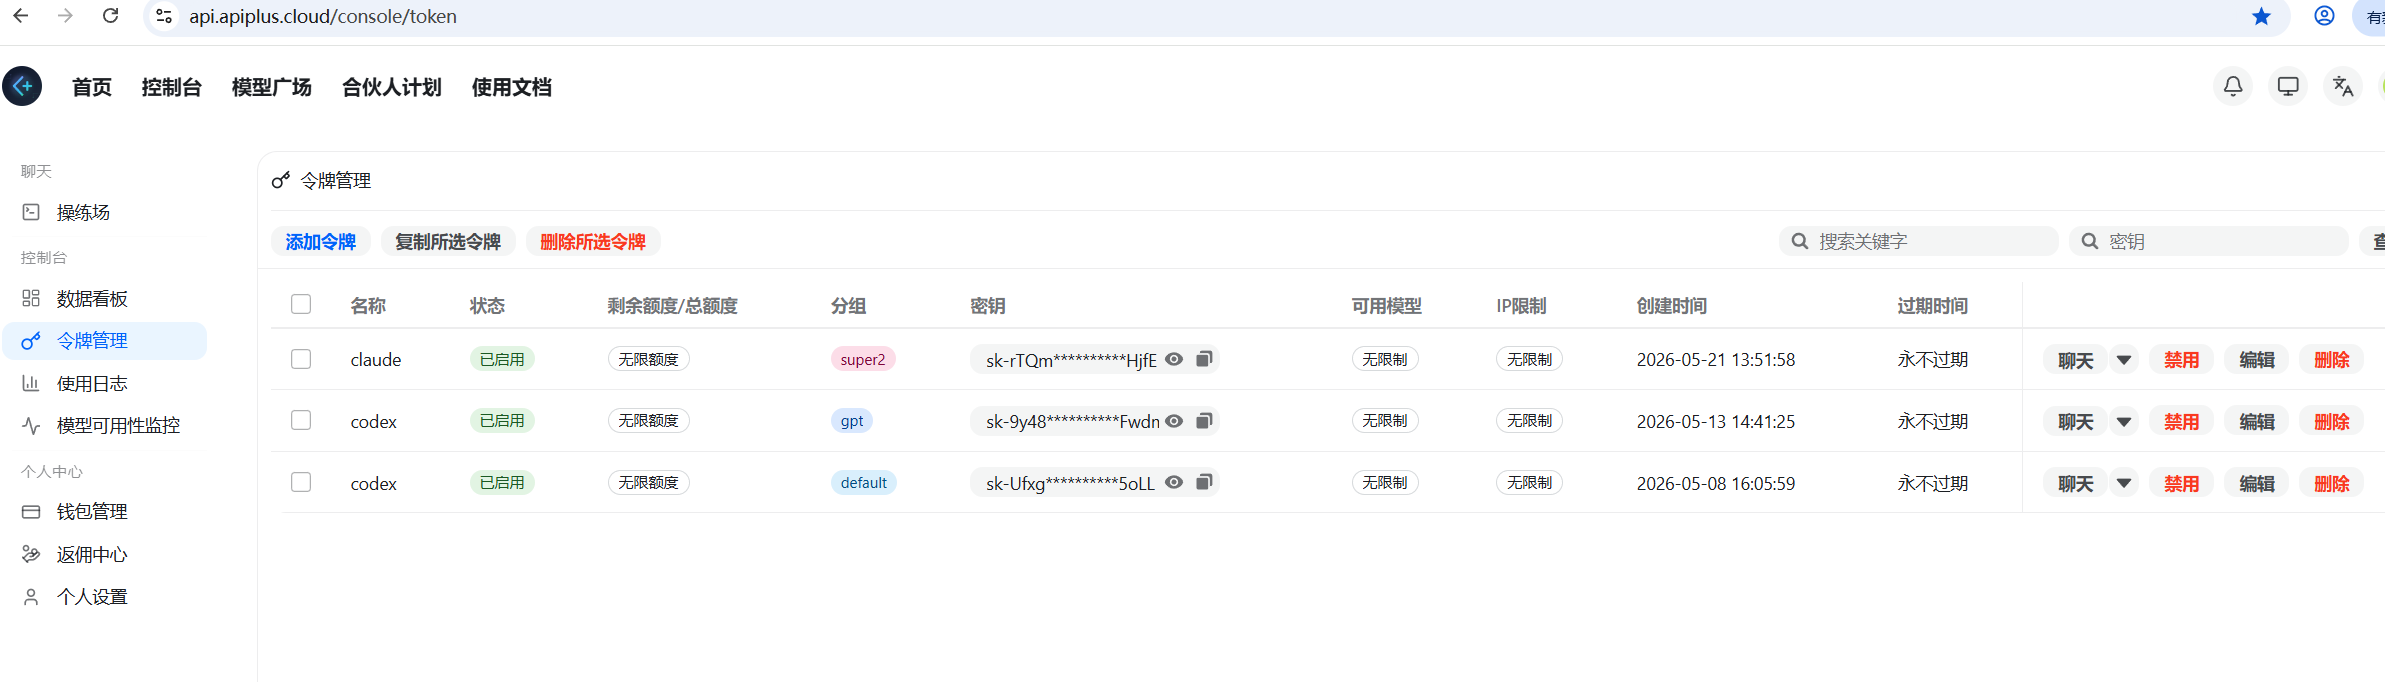
Task: Check the codex default row checkbox
Action: pos(301,482)
